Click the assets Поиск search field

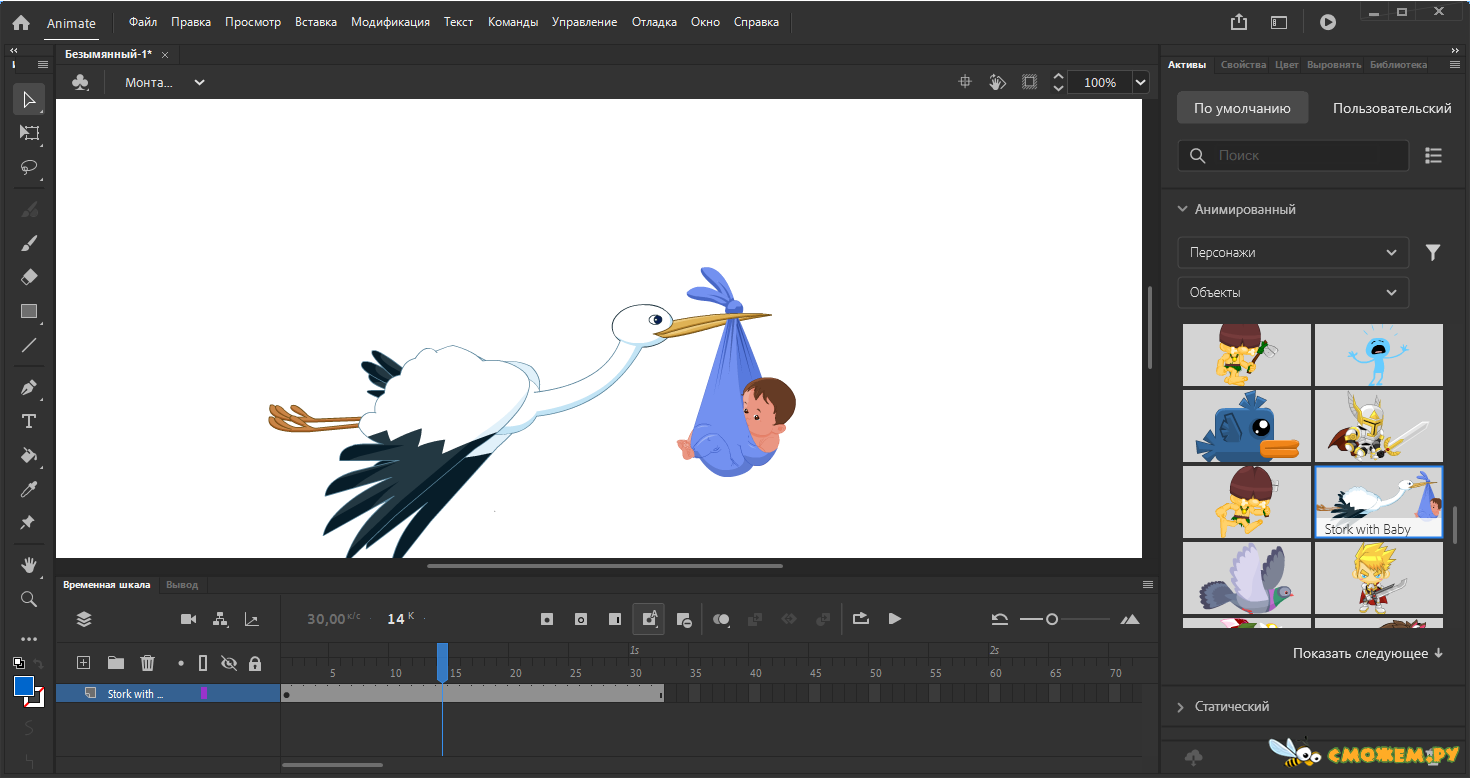click(x=1293, y=155)
